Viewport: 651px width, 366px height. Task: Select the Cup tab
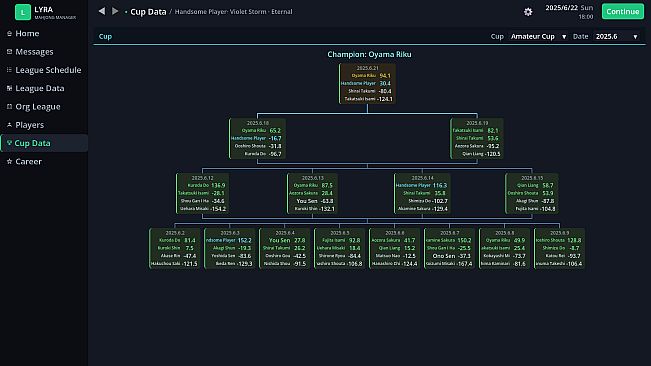coord(105,37)
